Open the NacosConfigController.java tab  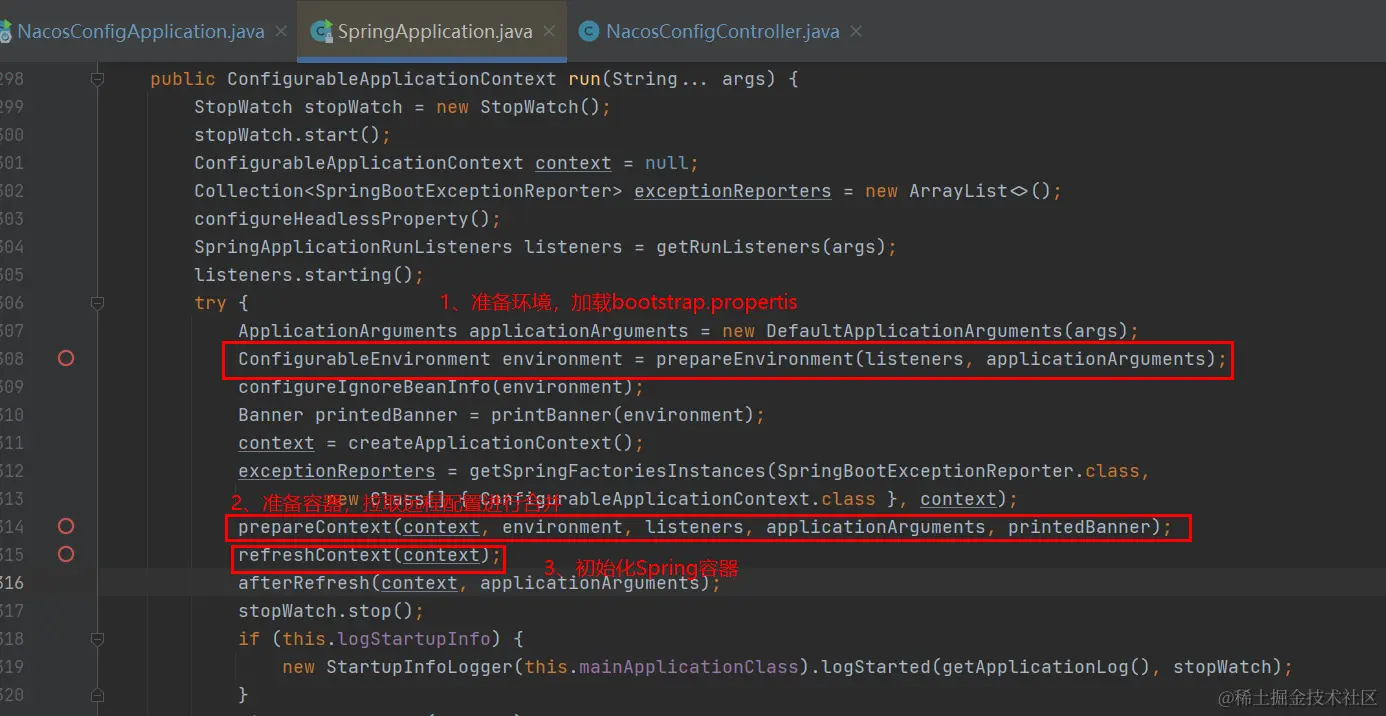click(722, 31)
